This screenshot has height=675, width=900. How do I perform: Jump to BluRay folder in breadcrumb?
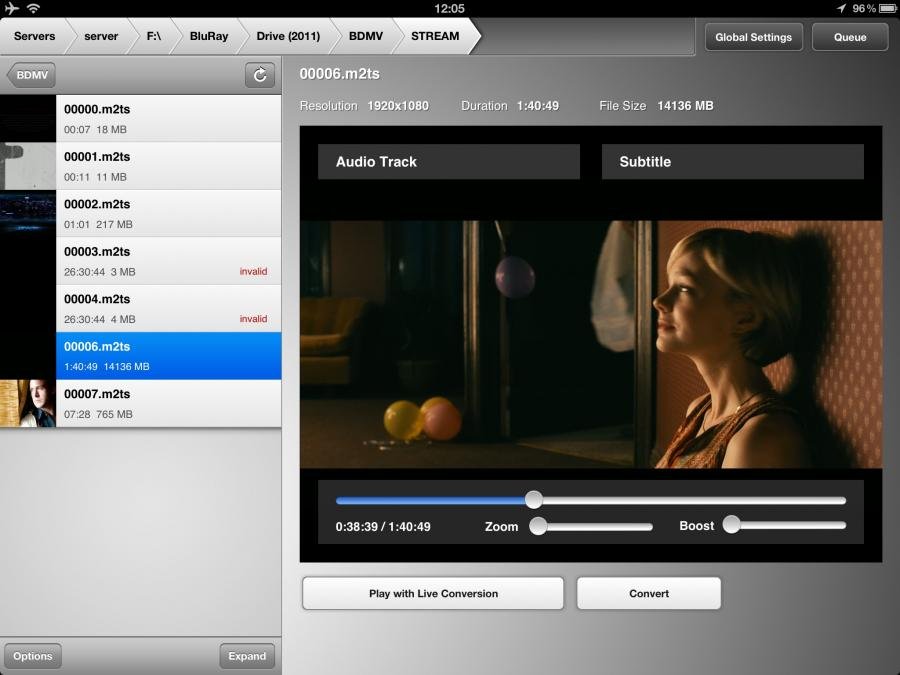pos(209,36)
